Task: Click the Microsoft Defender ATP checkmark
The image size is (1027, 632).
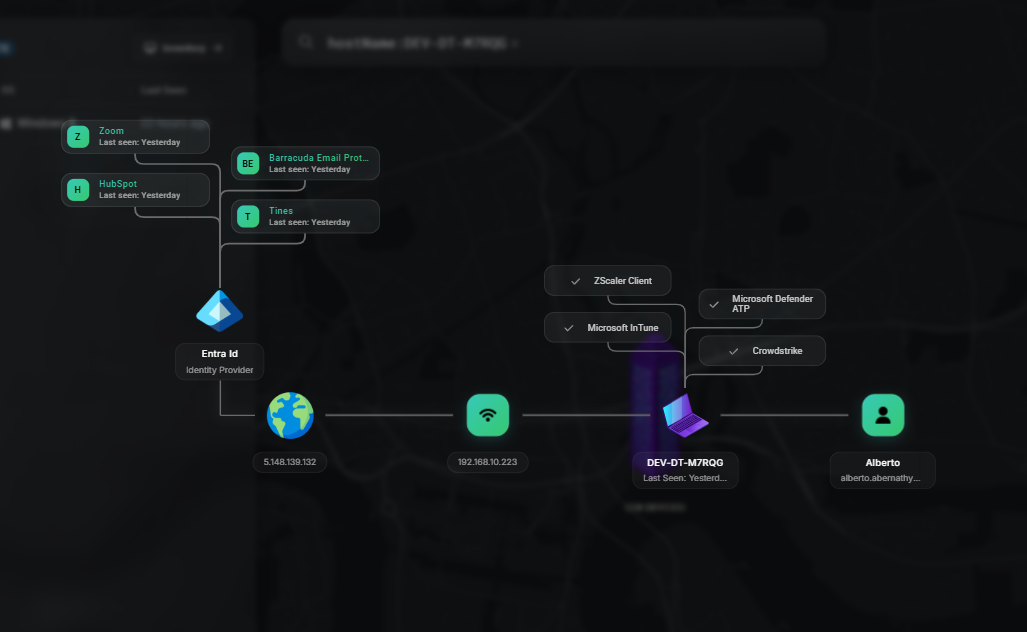Action: [714, 304]
